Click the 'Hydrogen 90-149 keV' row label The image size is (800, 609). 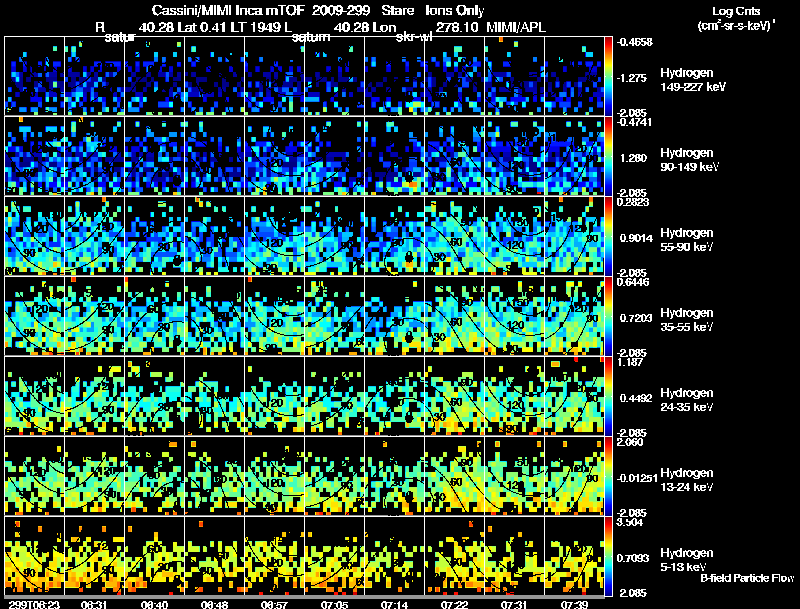(x=689, y=160)
